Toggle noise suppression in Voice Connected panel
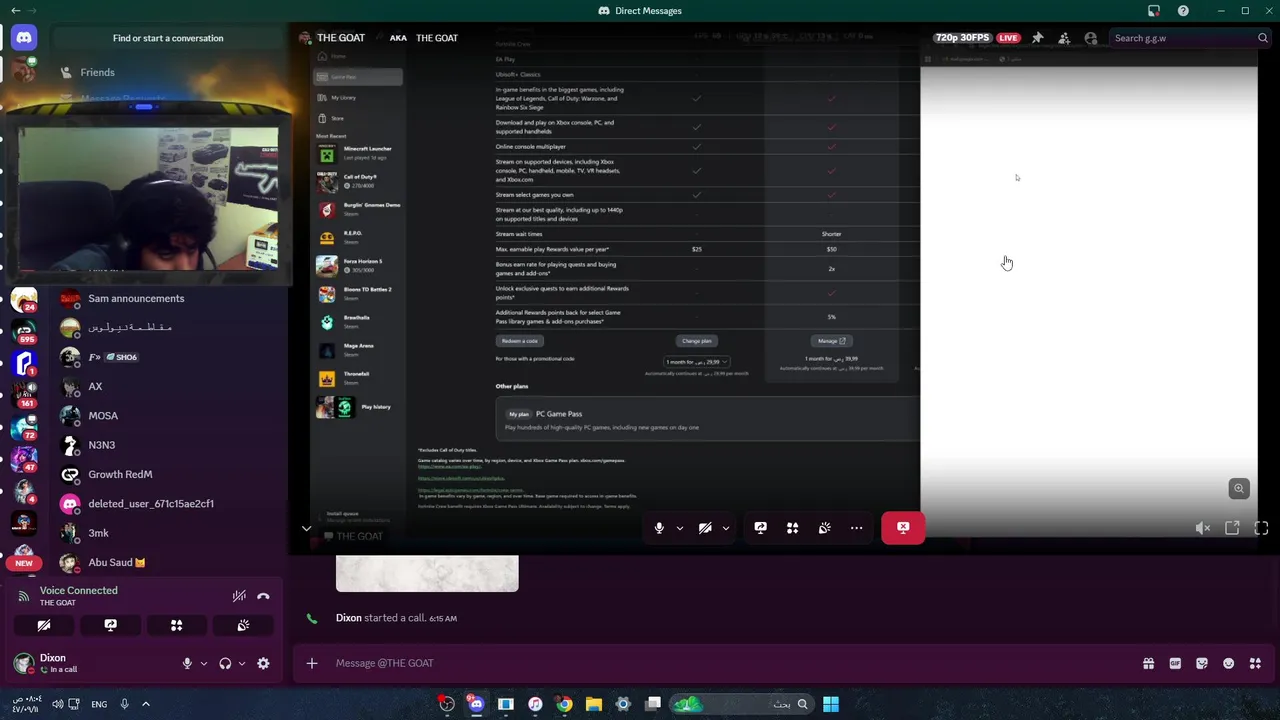This screenshot has height=720, width=1280. (239, 596)
